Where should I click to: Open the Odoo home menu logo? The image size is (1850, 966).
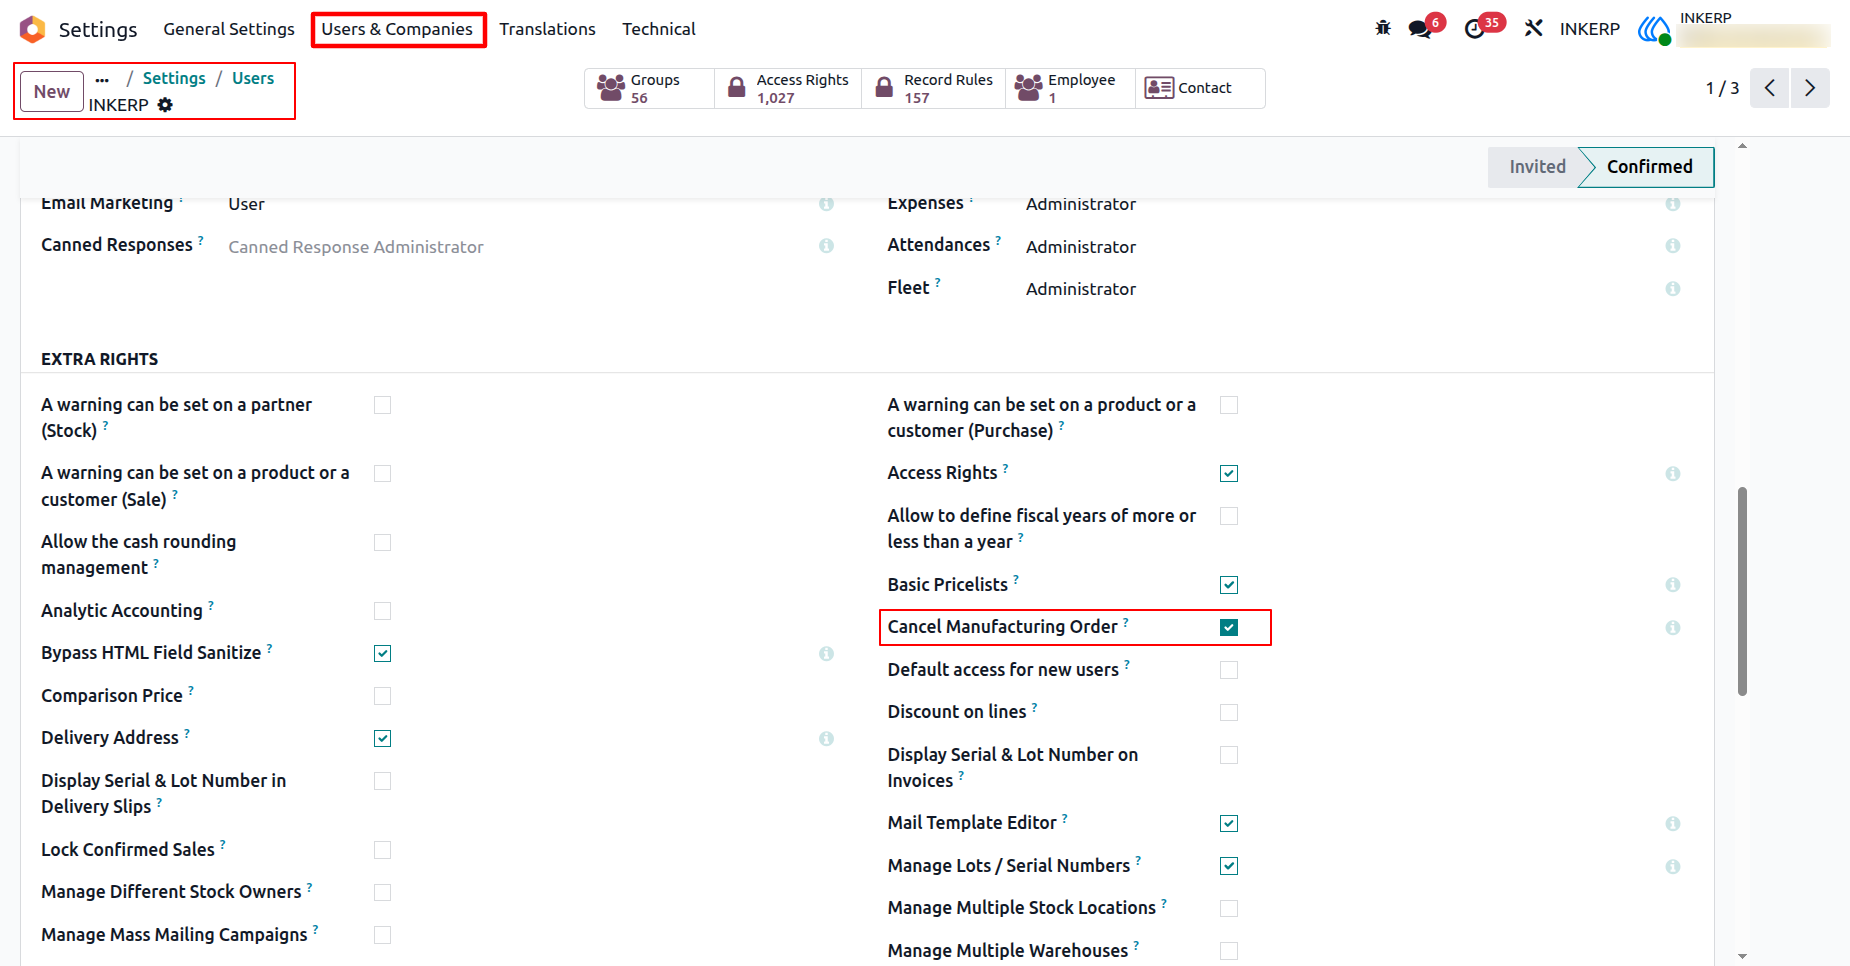[33, 29]
